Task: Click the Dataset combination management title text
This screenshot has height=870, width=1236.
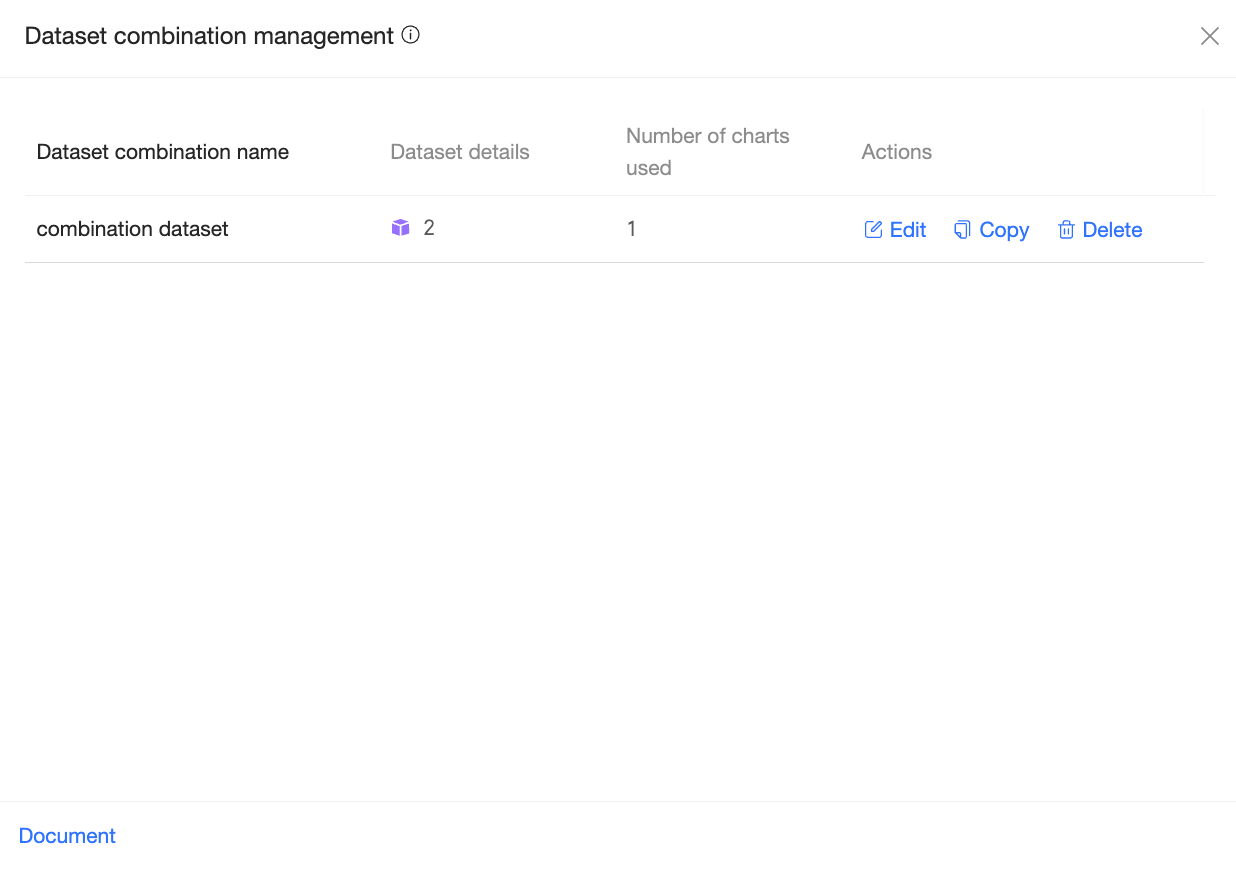Action: (209, 36)
